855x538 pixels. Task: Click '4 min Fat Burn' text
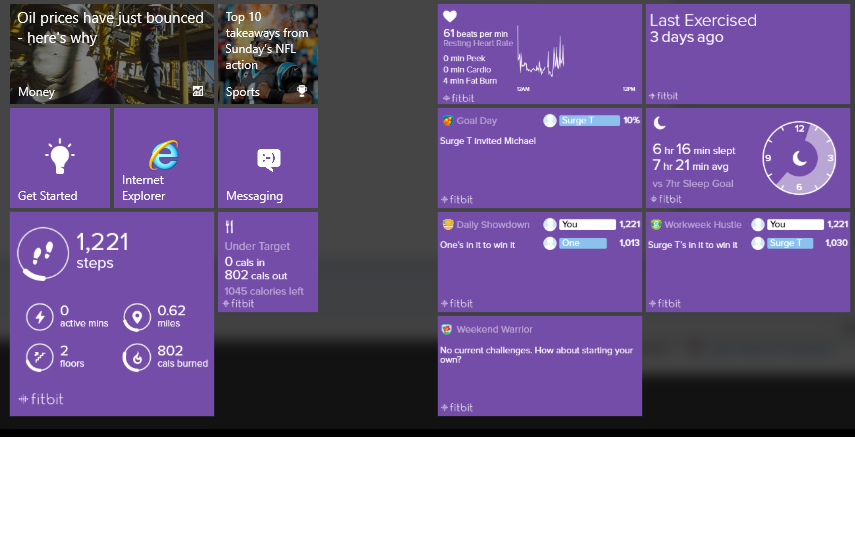coord(470,81)
